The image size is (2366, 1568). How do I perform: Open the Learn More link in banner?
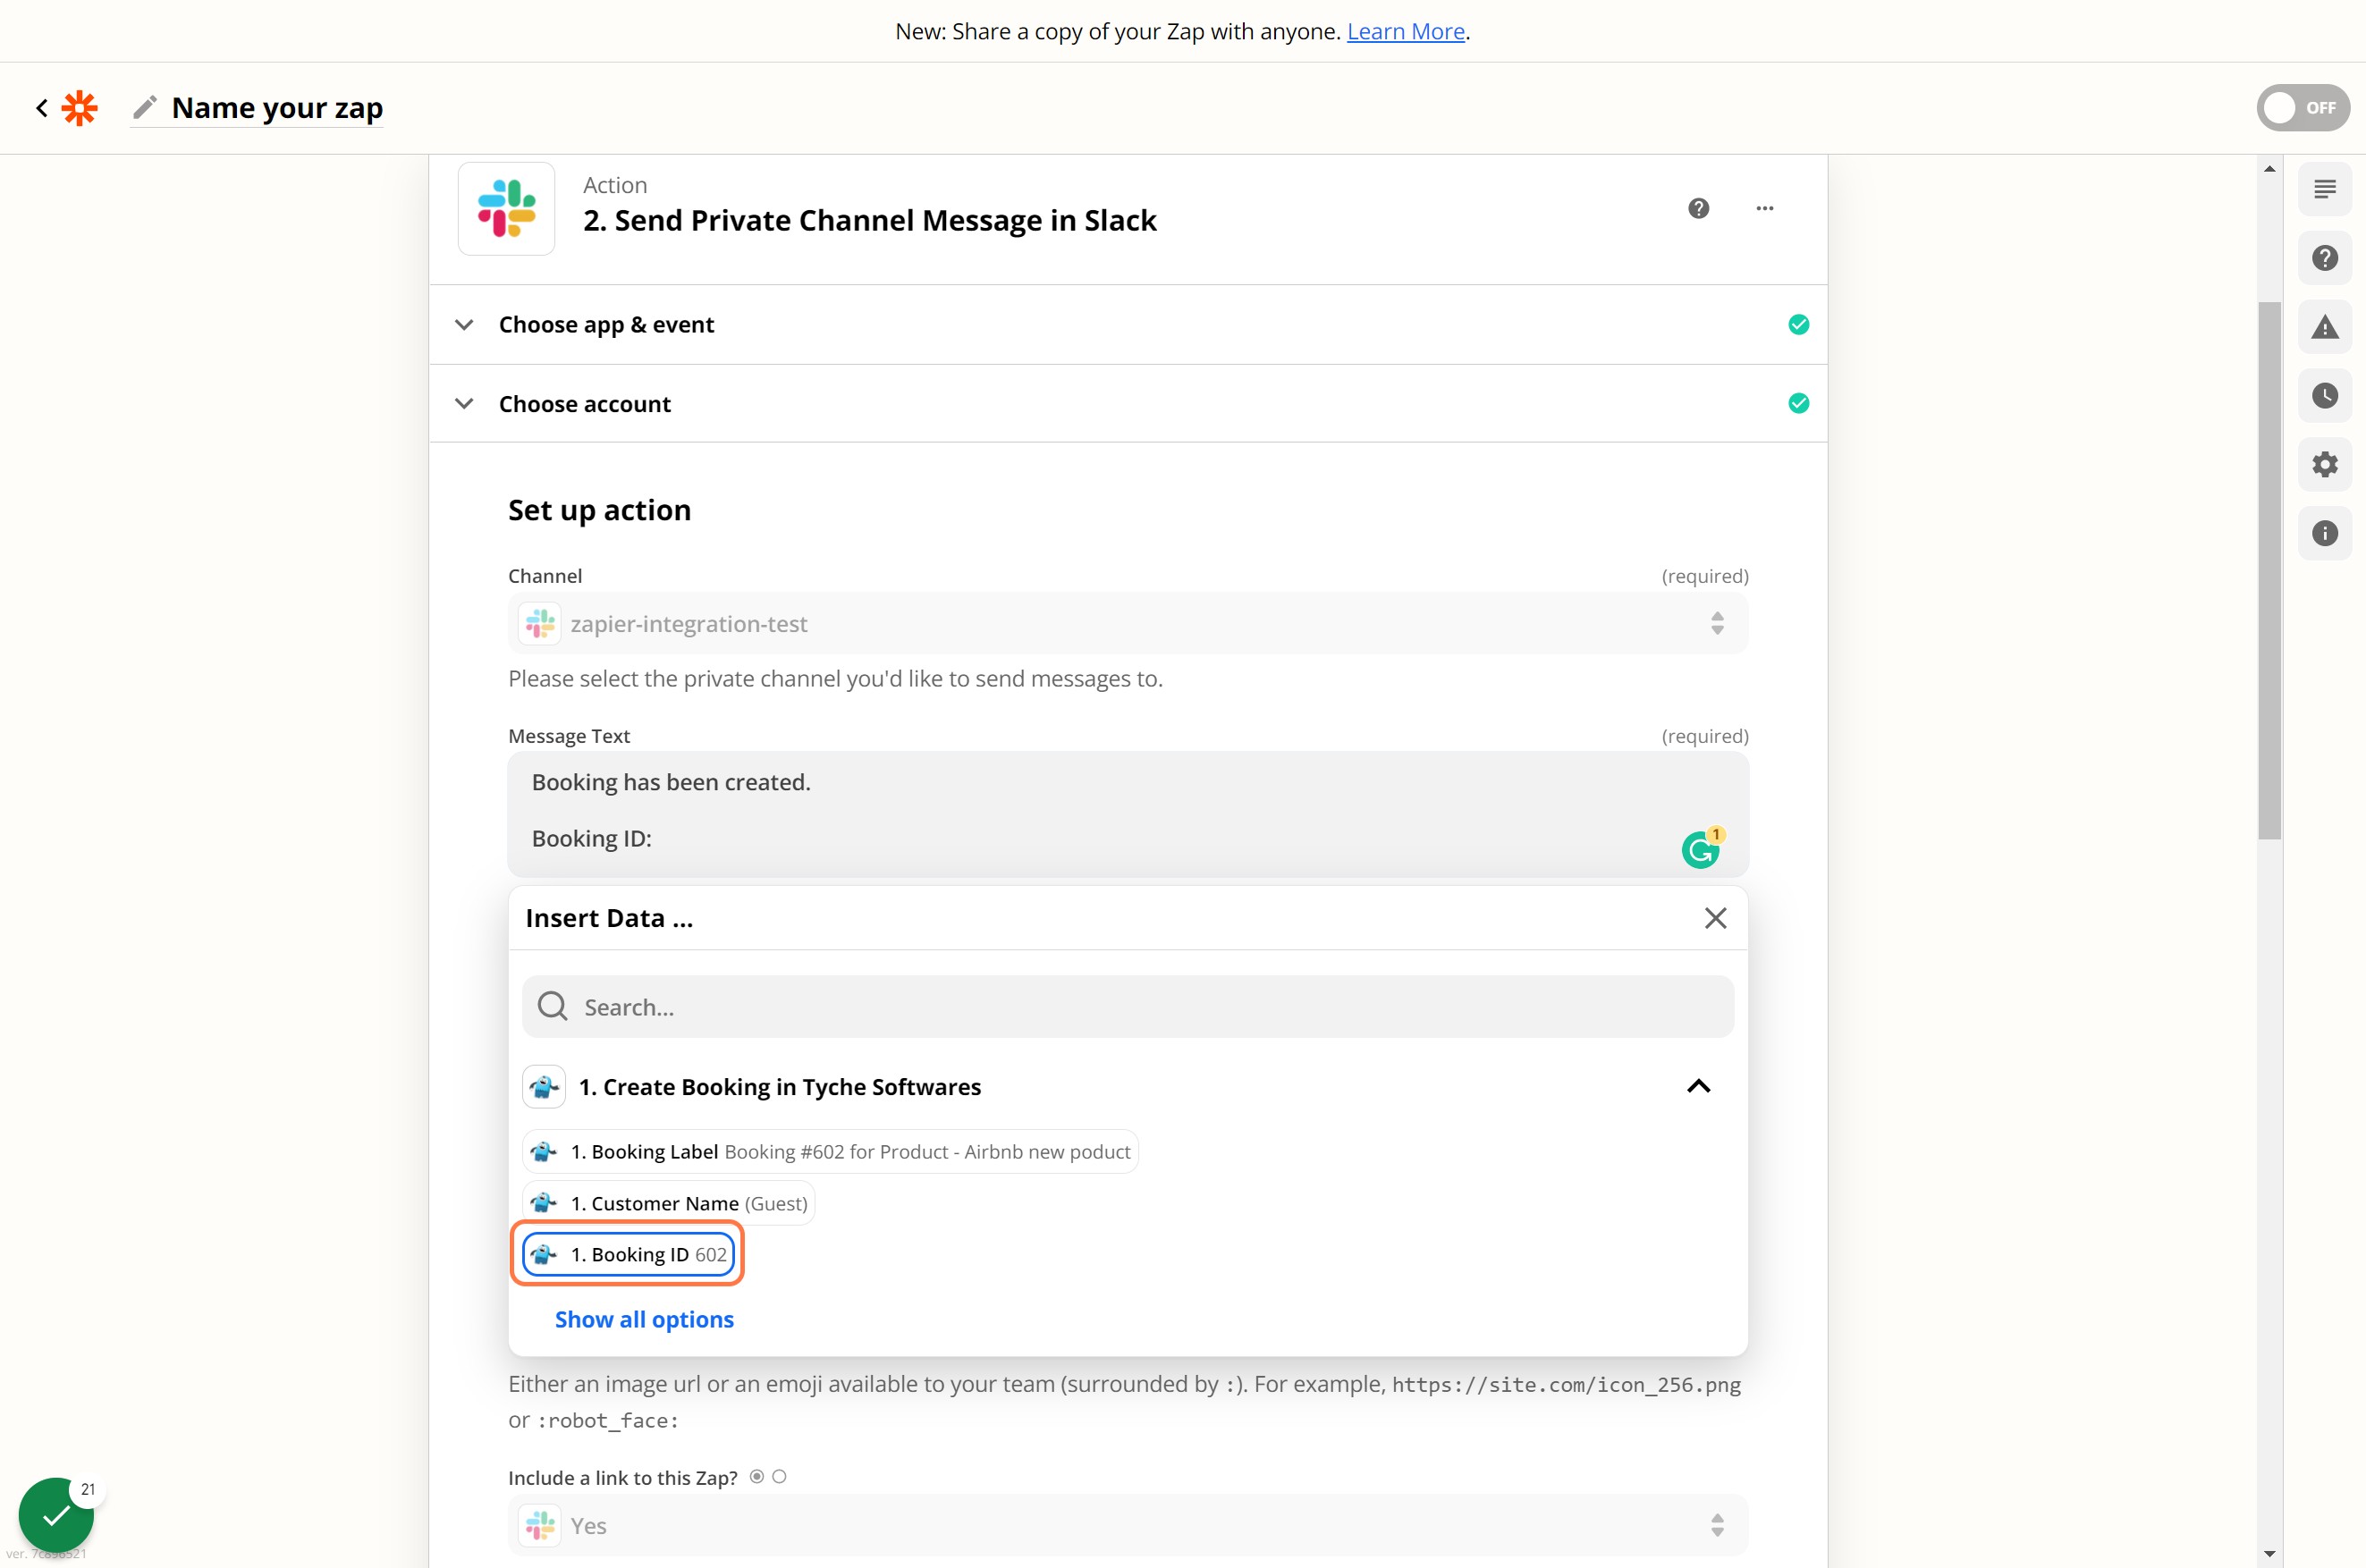pyautogui.click(x=1405, y=31)
